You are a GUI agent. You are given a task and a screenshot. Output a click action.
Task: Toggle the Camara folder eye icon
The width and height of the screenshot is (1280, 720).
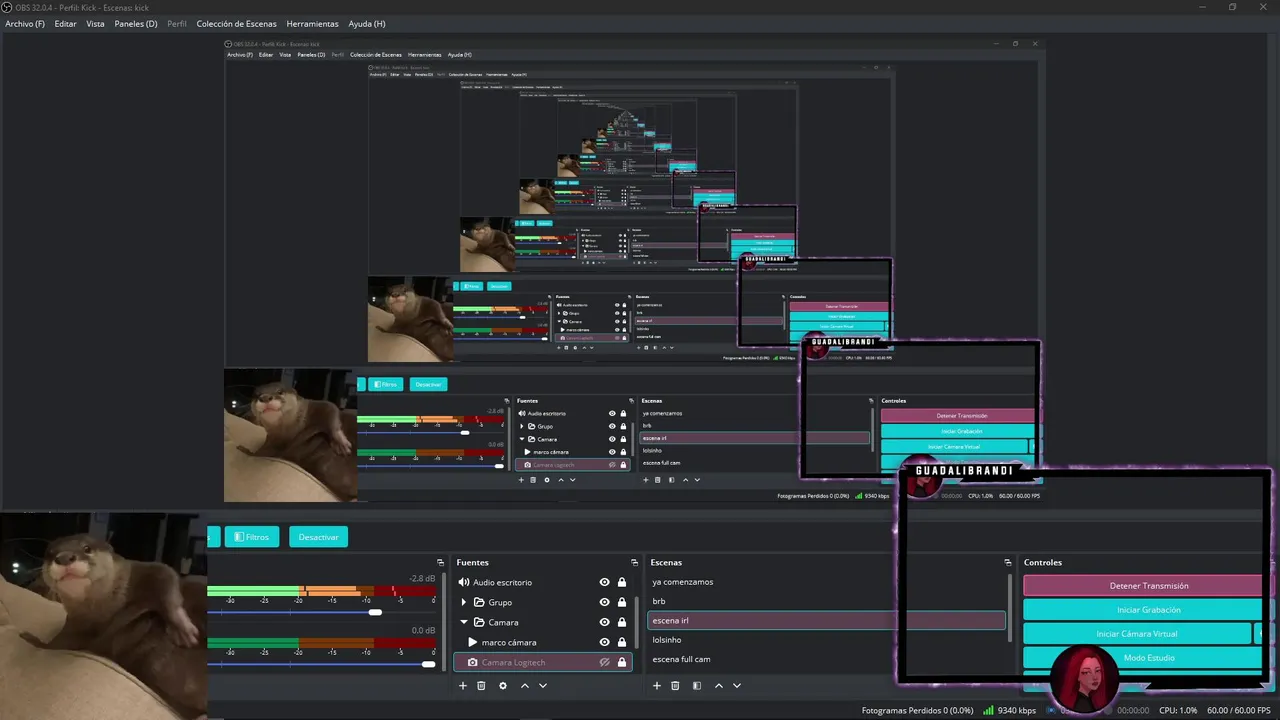click(604, 622)
